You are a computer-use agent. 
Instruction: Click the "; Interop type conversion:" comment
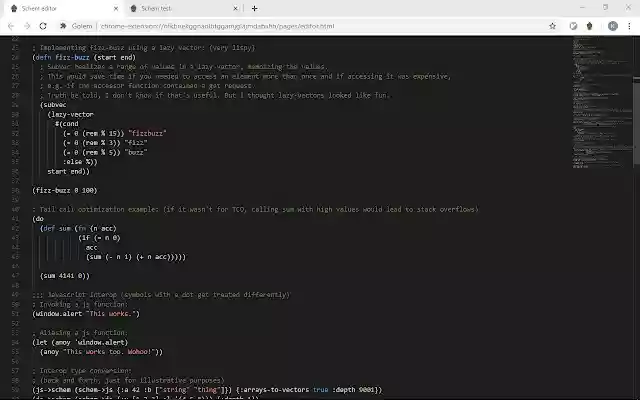point(82,371)
